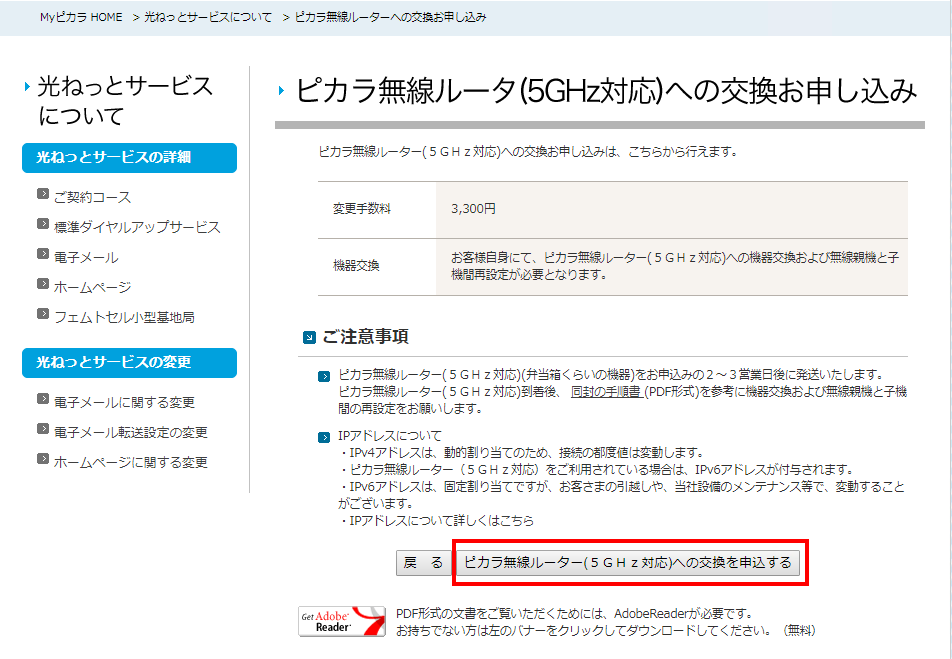This screenshot has width=952, height=659.
Task: Click arrow icon beside 電子メール転送設定の変更
Action: click(x=42, y=428)
